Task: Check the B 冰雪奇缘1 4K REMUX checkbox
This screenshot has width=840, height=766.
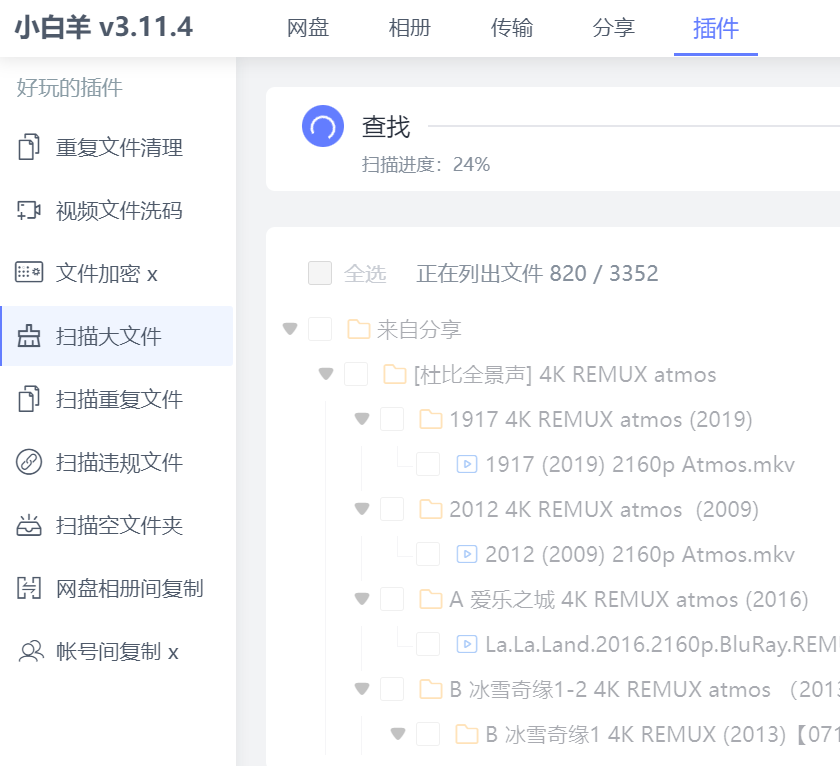Action: 428,734
